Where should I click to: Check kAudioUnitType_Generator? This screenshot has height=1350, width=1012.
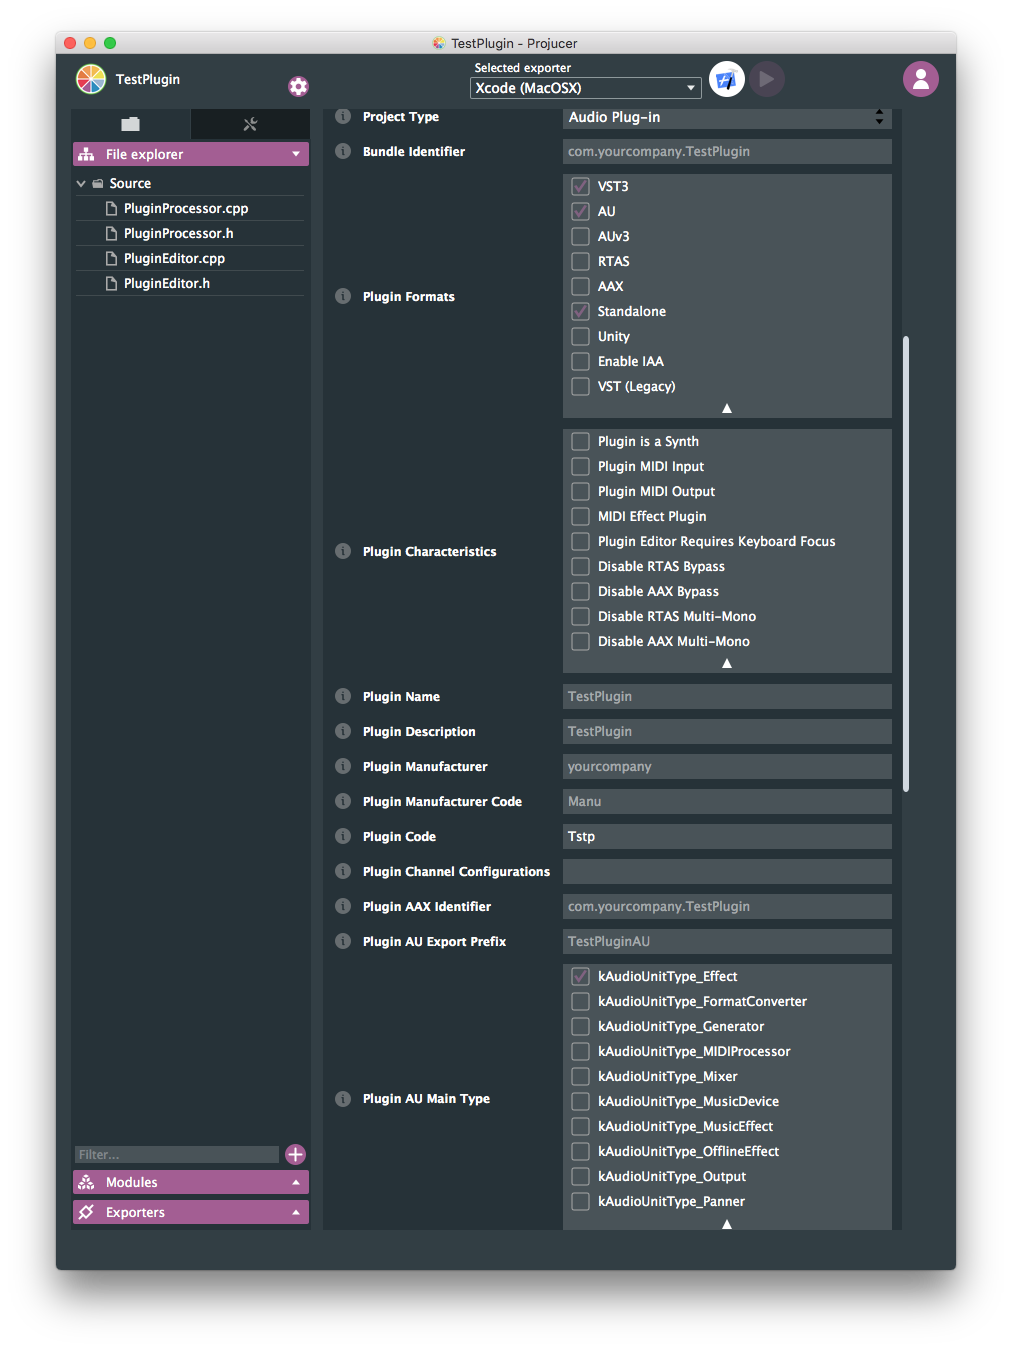(x=580, y=1026)
